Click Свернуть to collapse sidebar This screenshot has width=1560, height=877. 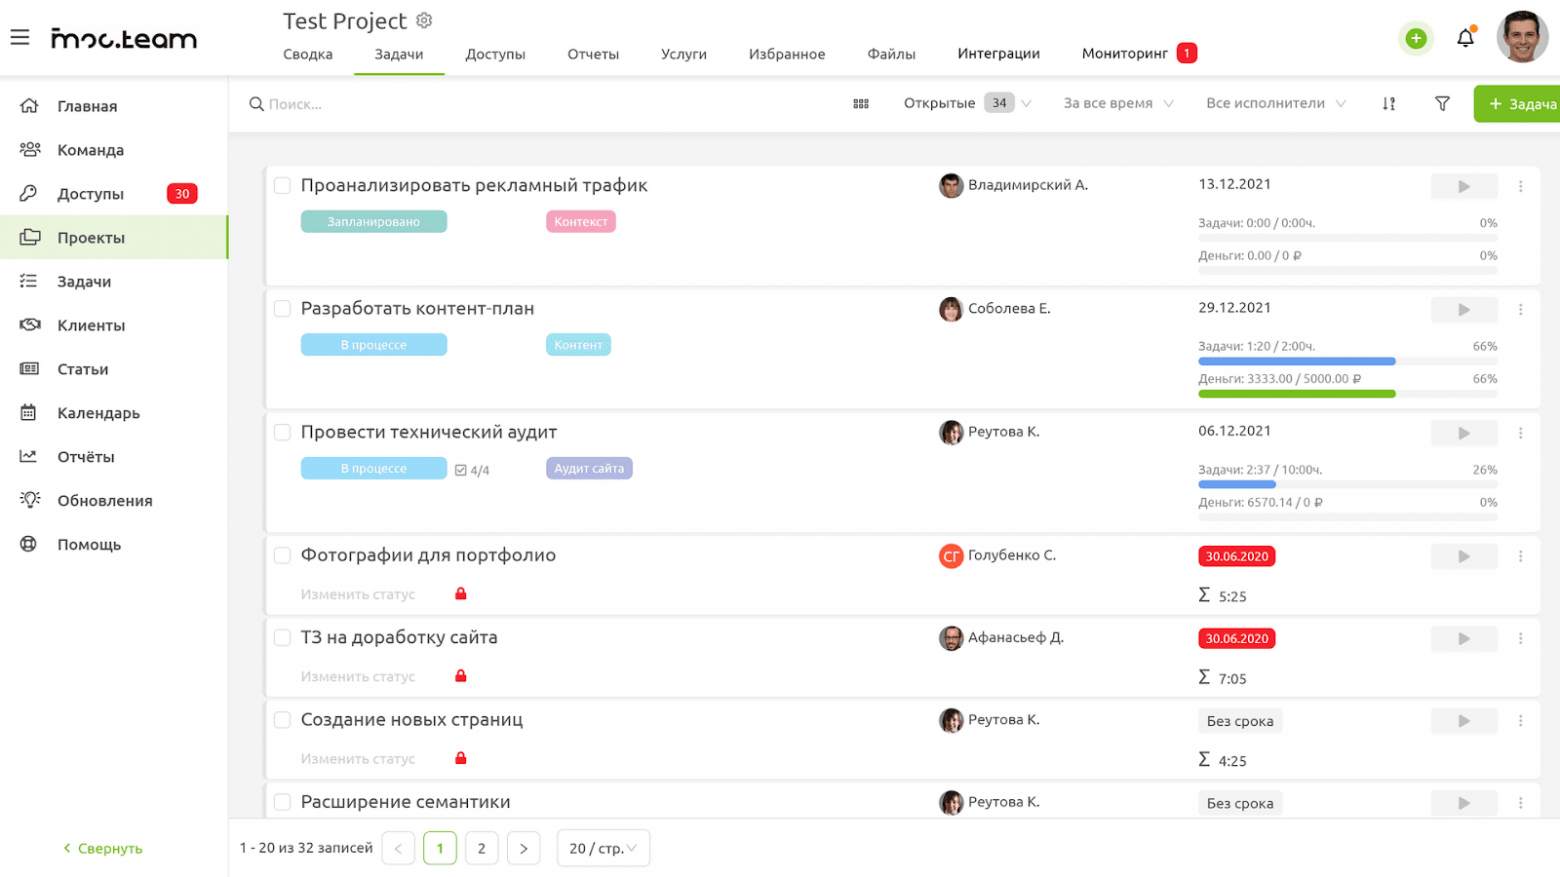103,848
